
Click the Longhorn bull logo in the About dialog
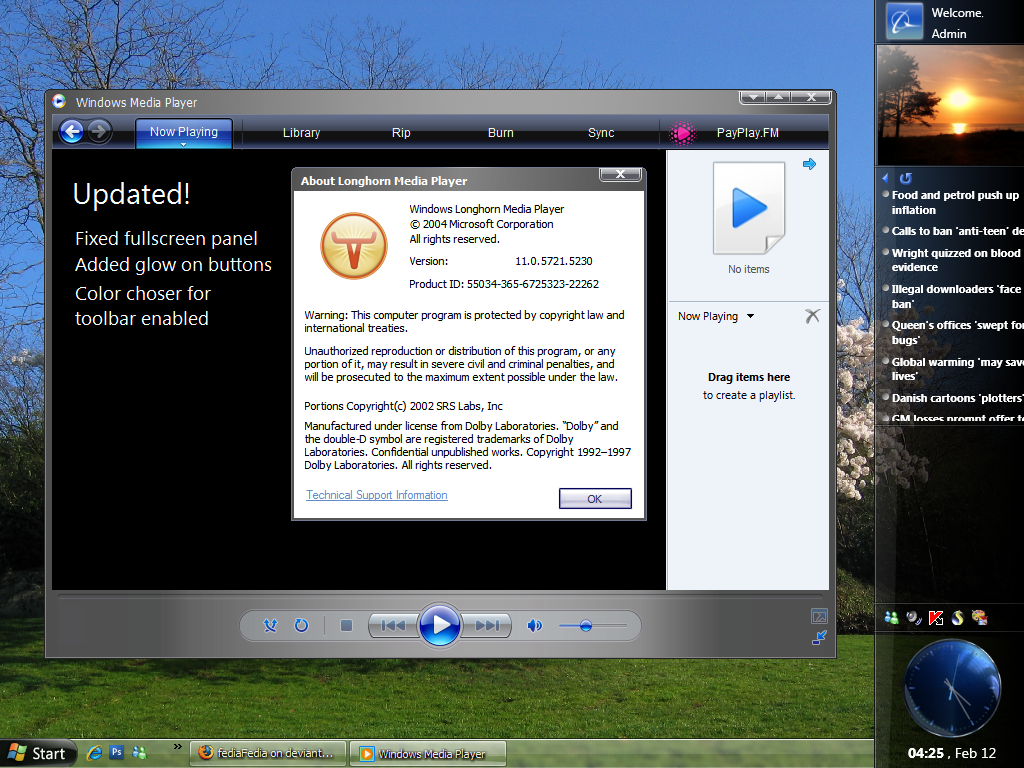pos(353,246)
